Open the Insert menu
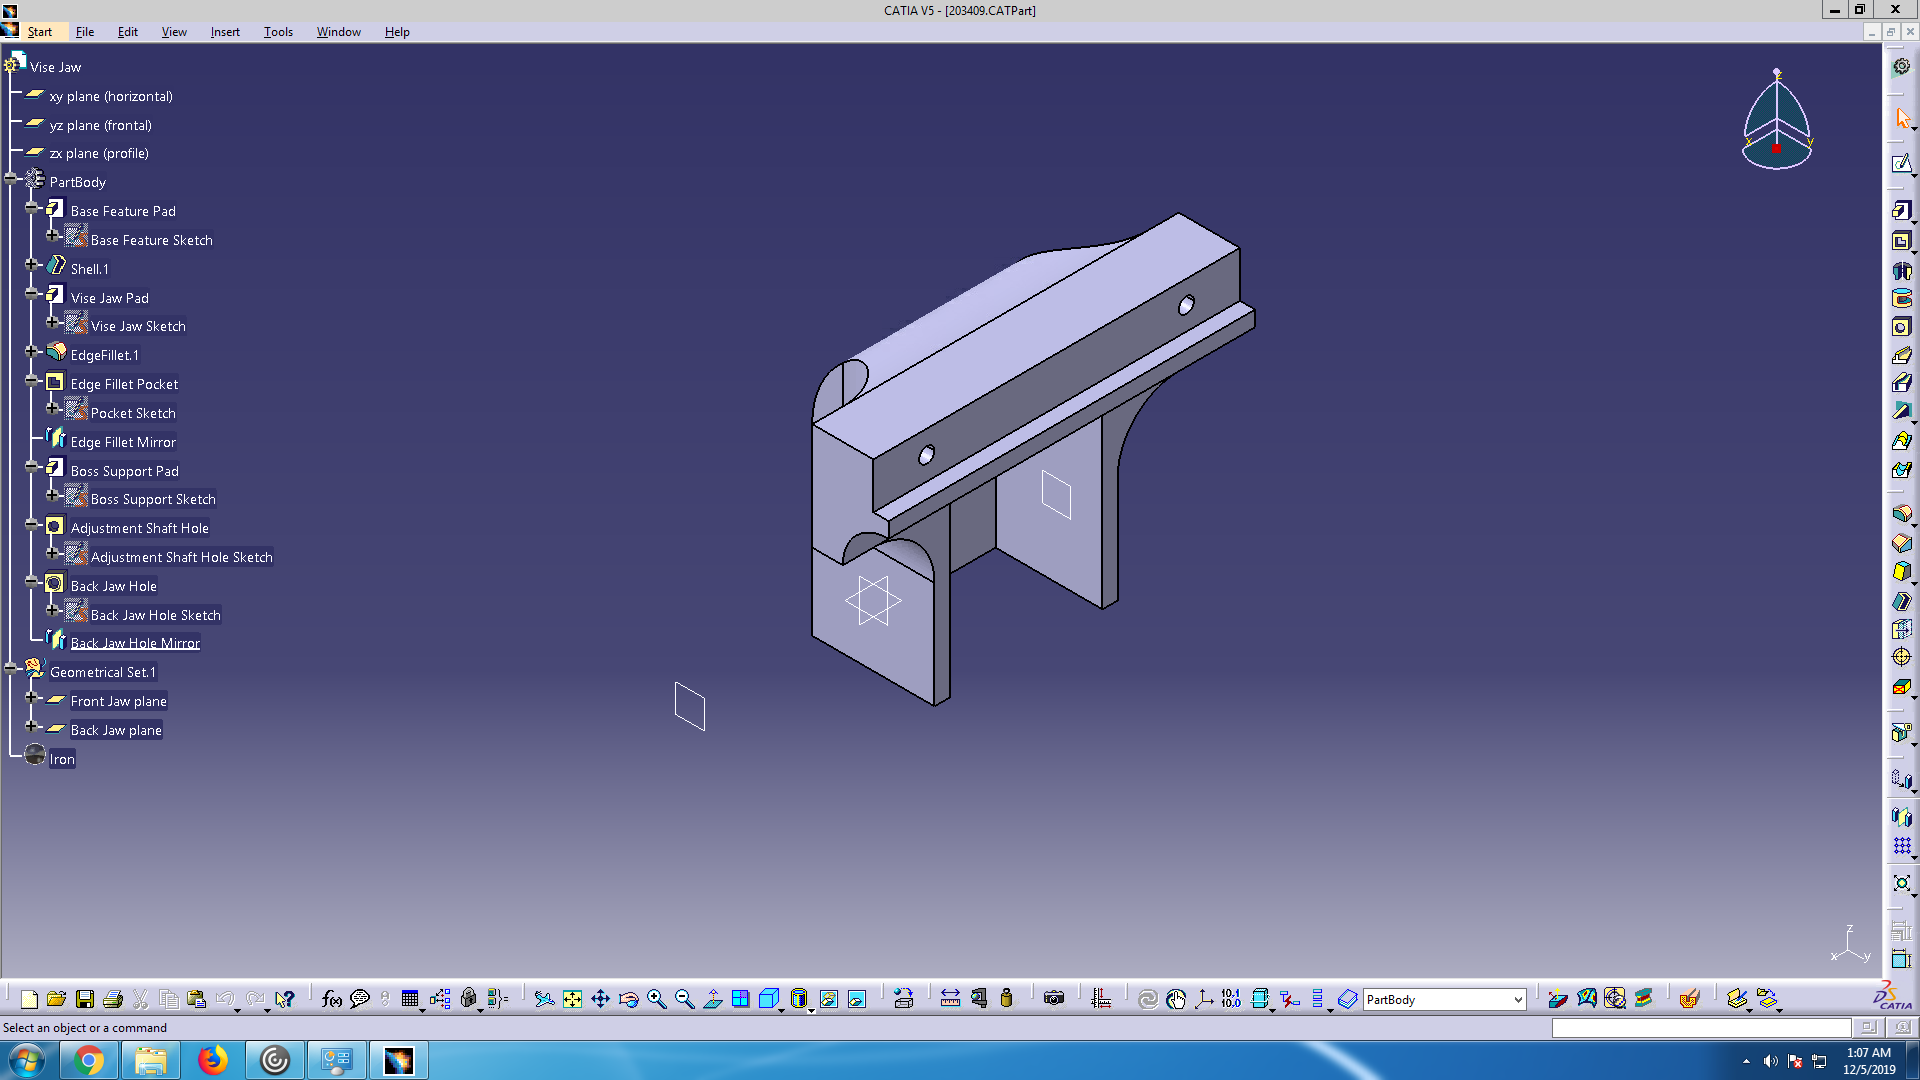Image resolution: width=1920 pixels, height=1080 pixels. pos(224,32)
